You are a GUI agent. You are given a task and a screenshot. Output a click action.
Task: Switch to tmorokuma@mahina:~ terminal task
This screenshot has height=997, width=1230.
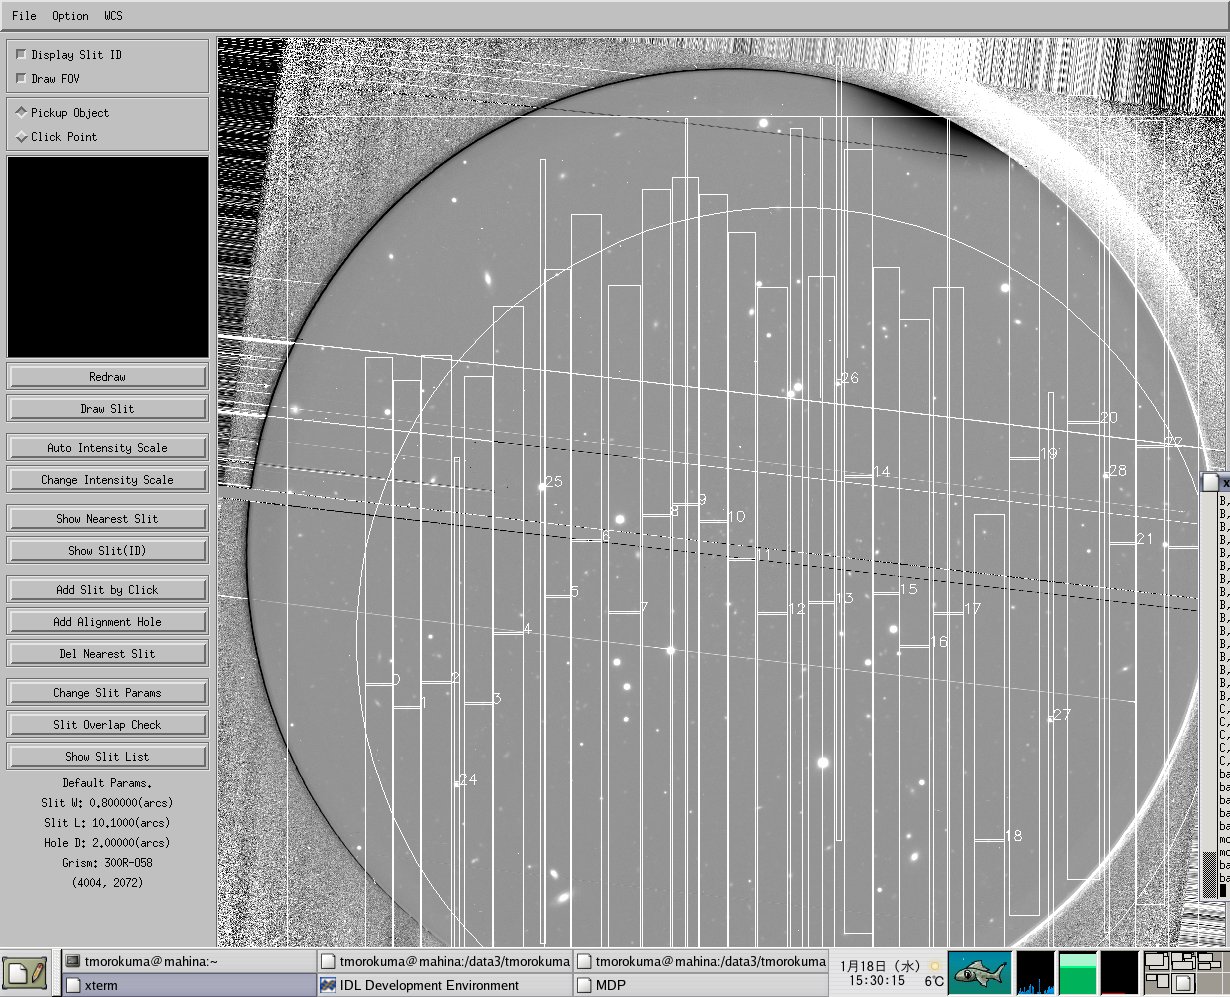tap(189, 961)
